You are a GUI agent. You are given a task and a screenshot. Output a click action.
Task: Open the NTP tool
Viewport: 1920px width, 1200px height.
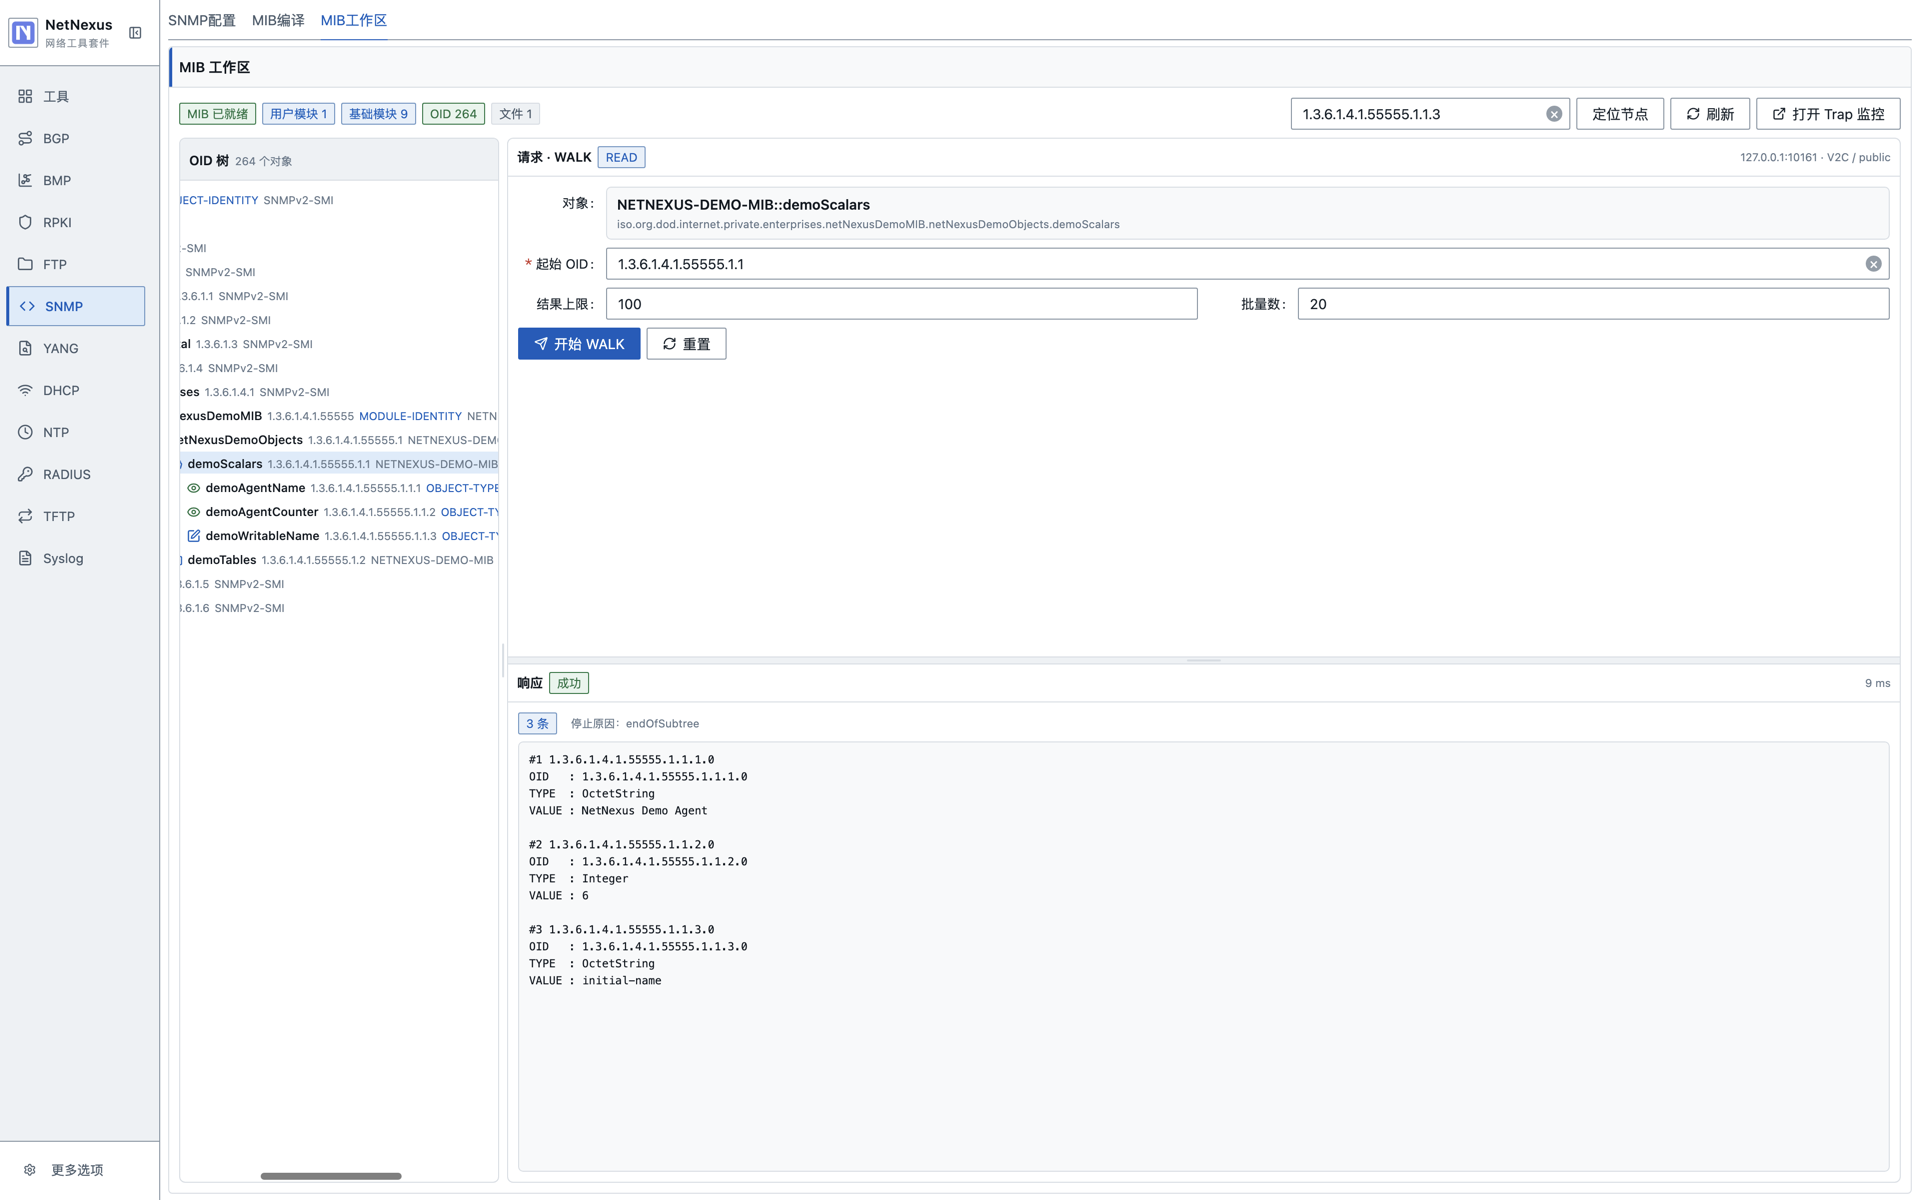75,432
